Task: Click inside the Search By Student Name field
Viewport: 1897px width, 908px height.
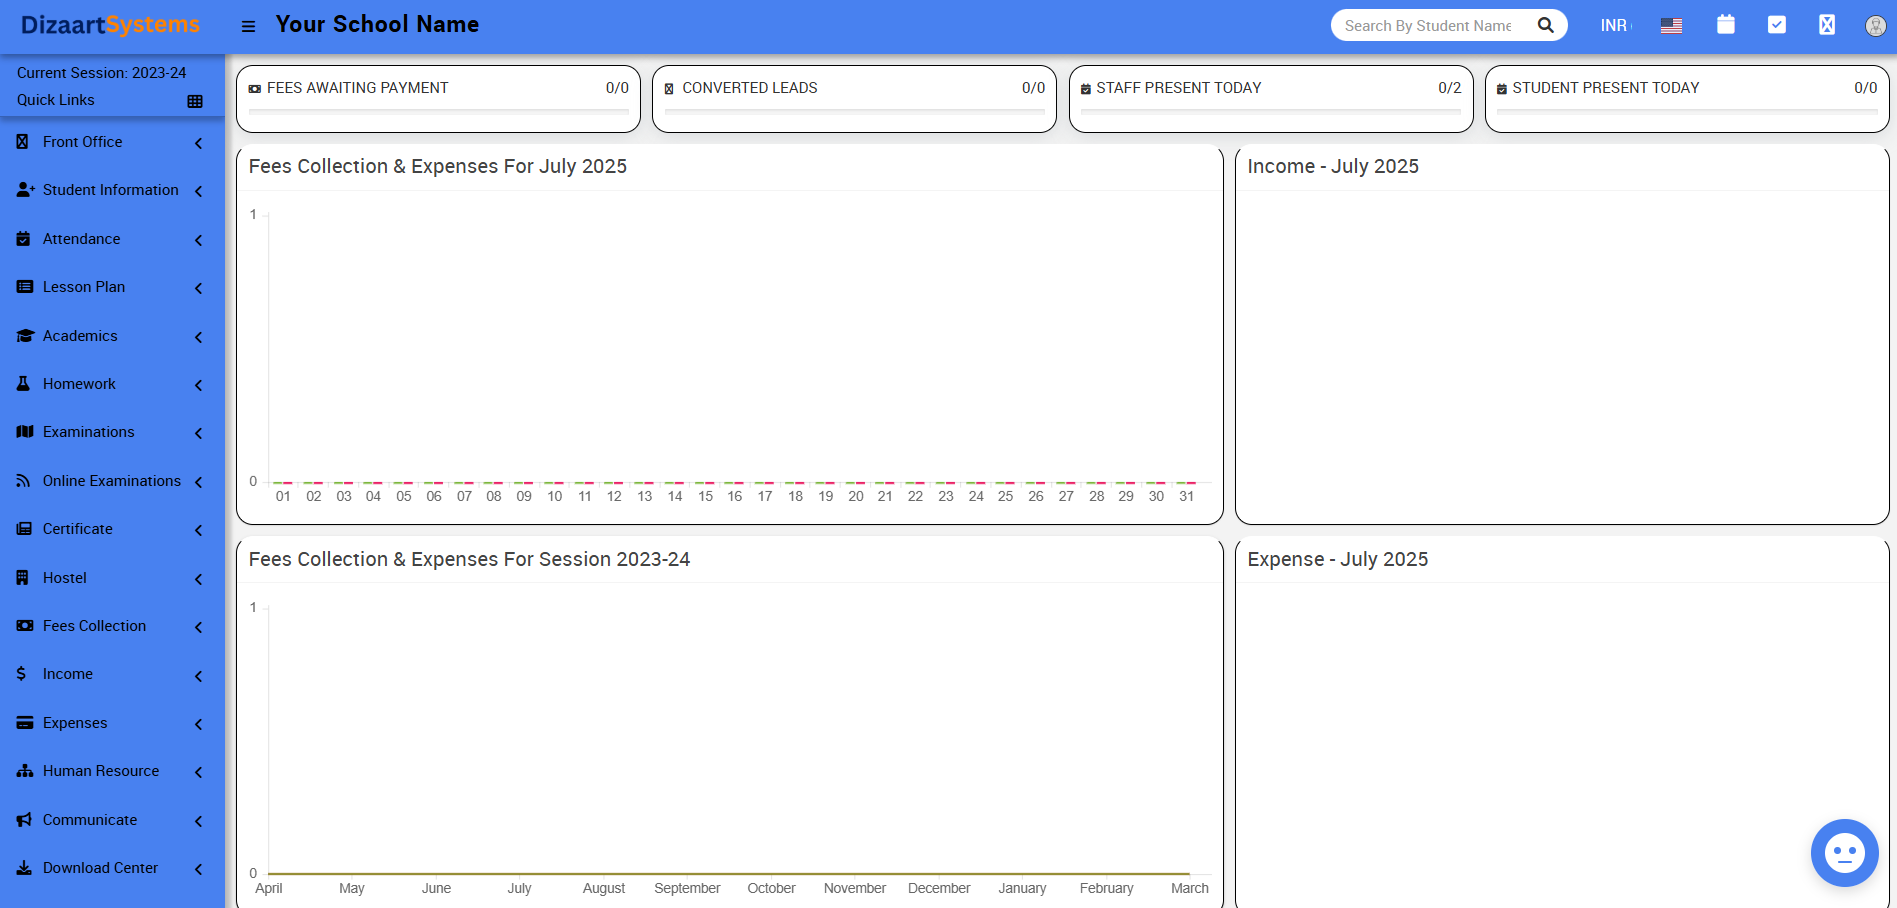Action: [x=1430, y=25]
